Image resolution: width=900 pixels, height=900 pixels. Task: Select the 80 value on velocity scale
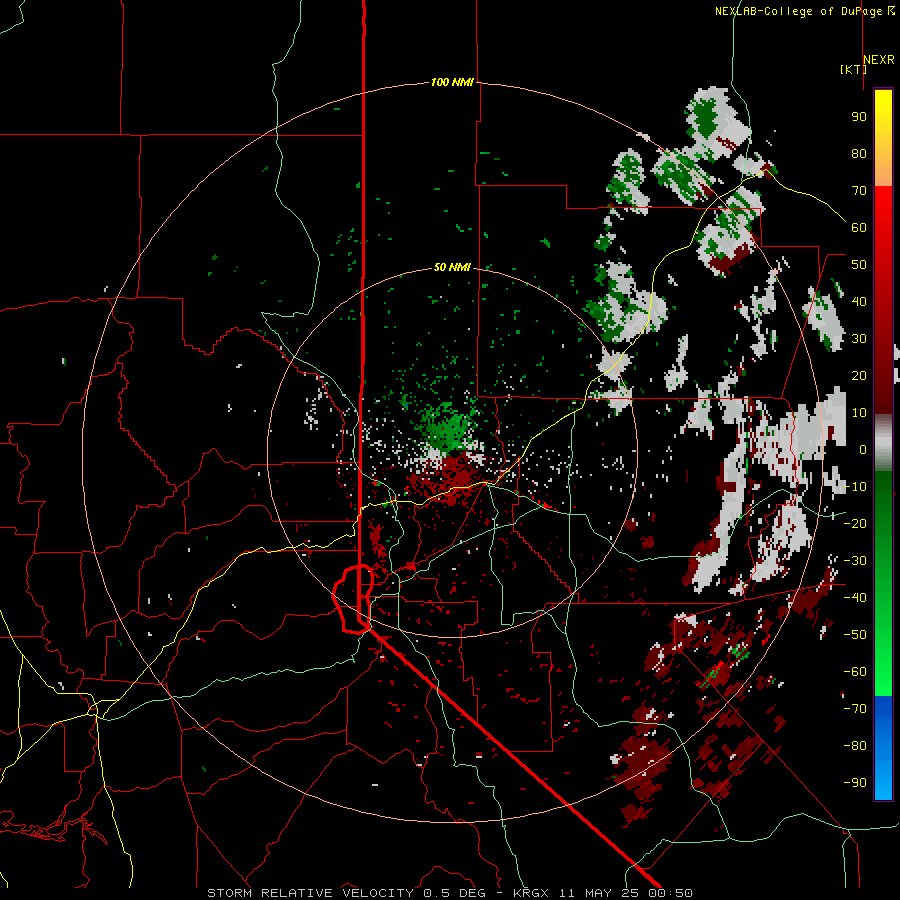[x=859, y=153]
